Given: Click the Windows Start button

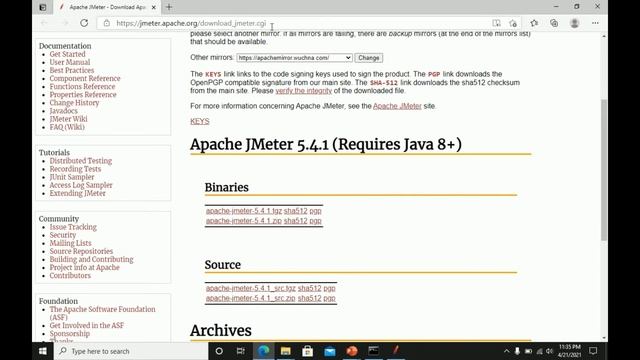Looking at the screenshot, I should 43,351.
